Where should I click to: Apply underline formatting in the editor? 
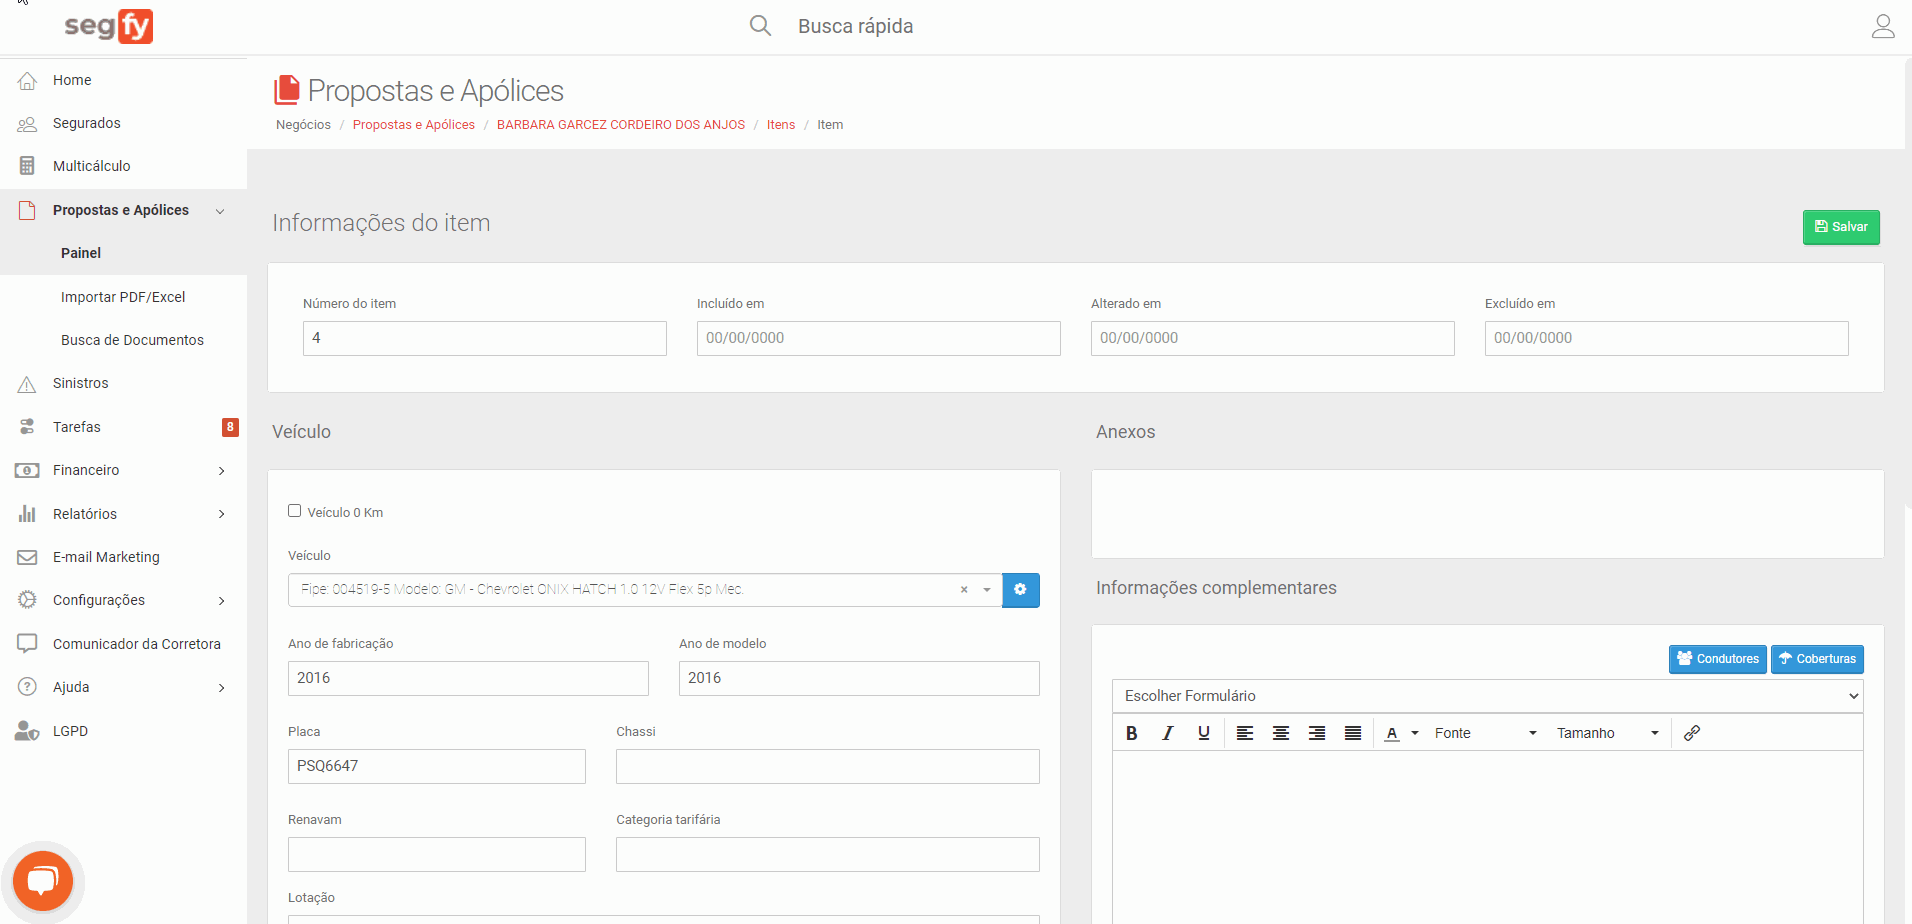pos(1203,733)
